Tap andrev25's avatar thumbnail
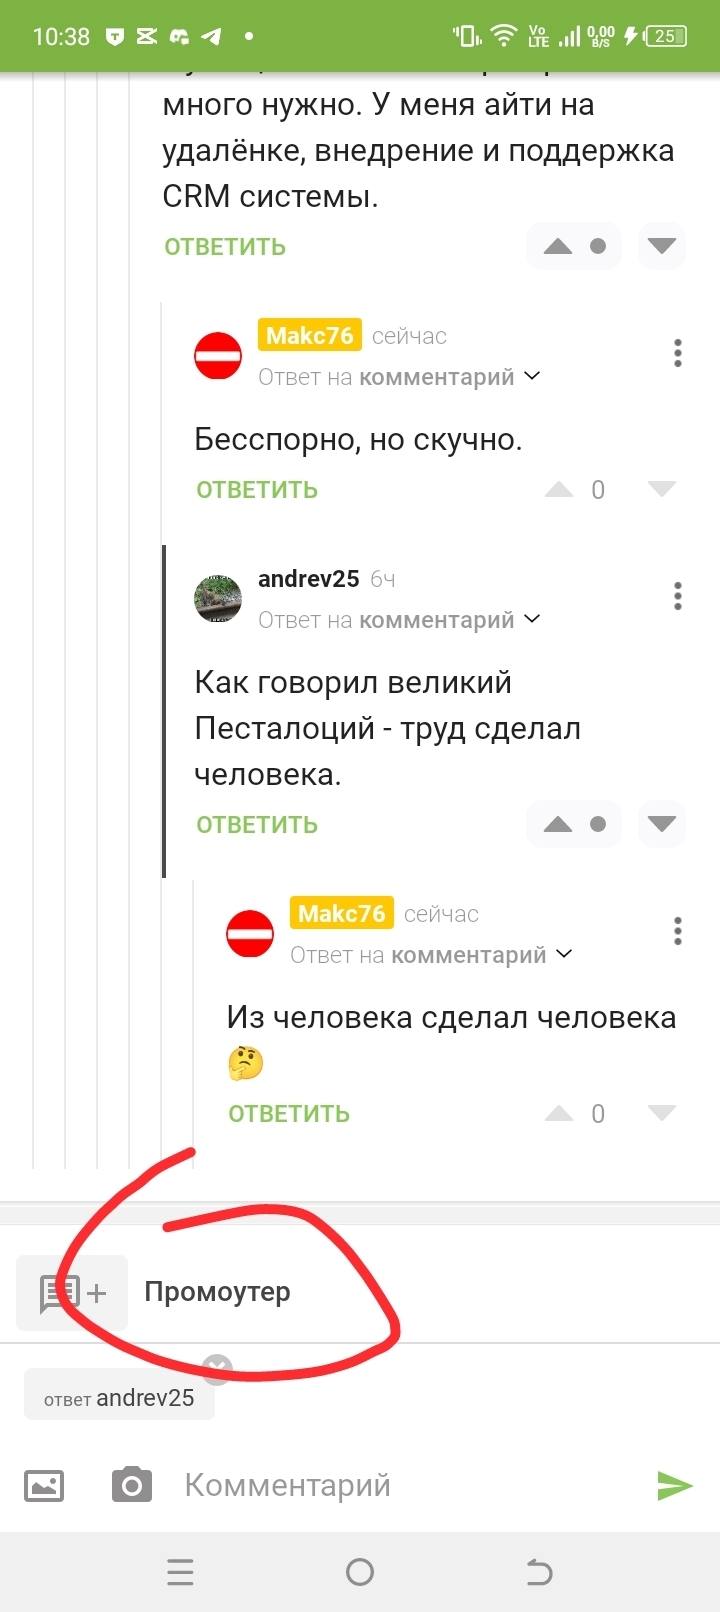This screenshot has height=1612, width=720. tap(218, 599)
